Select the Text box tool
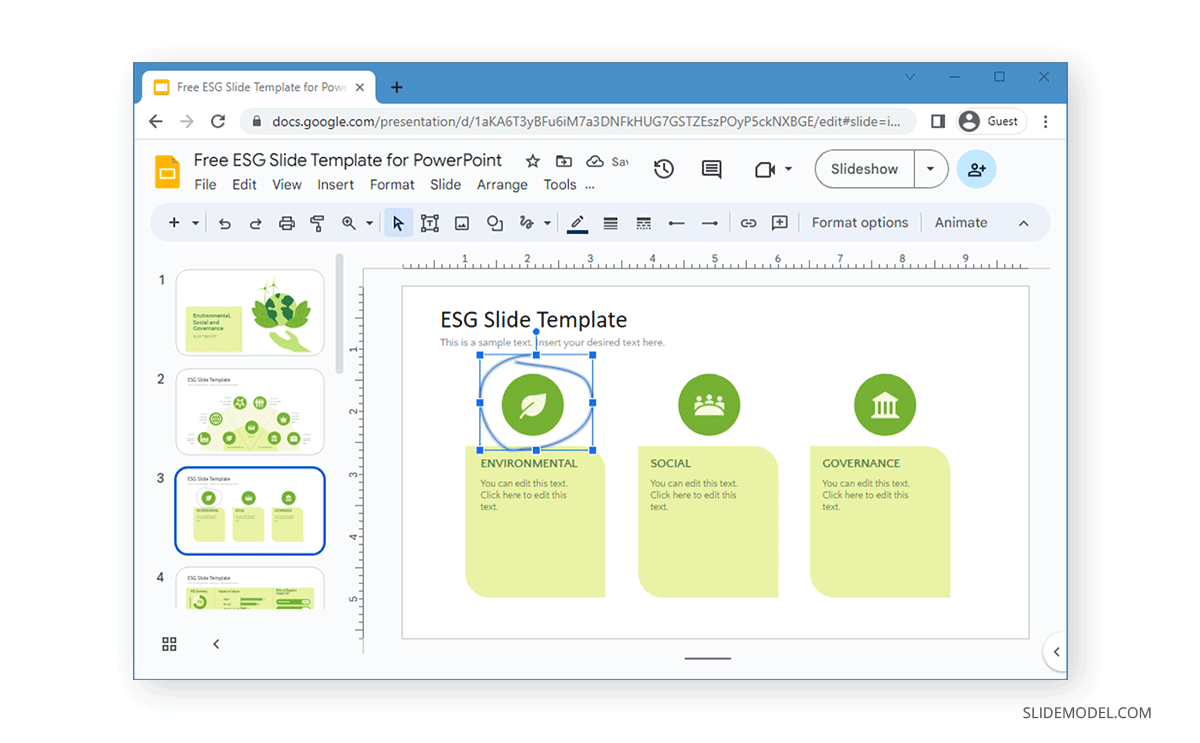Screen dimensions: 1200x743 430,223
